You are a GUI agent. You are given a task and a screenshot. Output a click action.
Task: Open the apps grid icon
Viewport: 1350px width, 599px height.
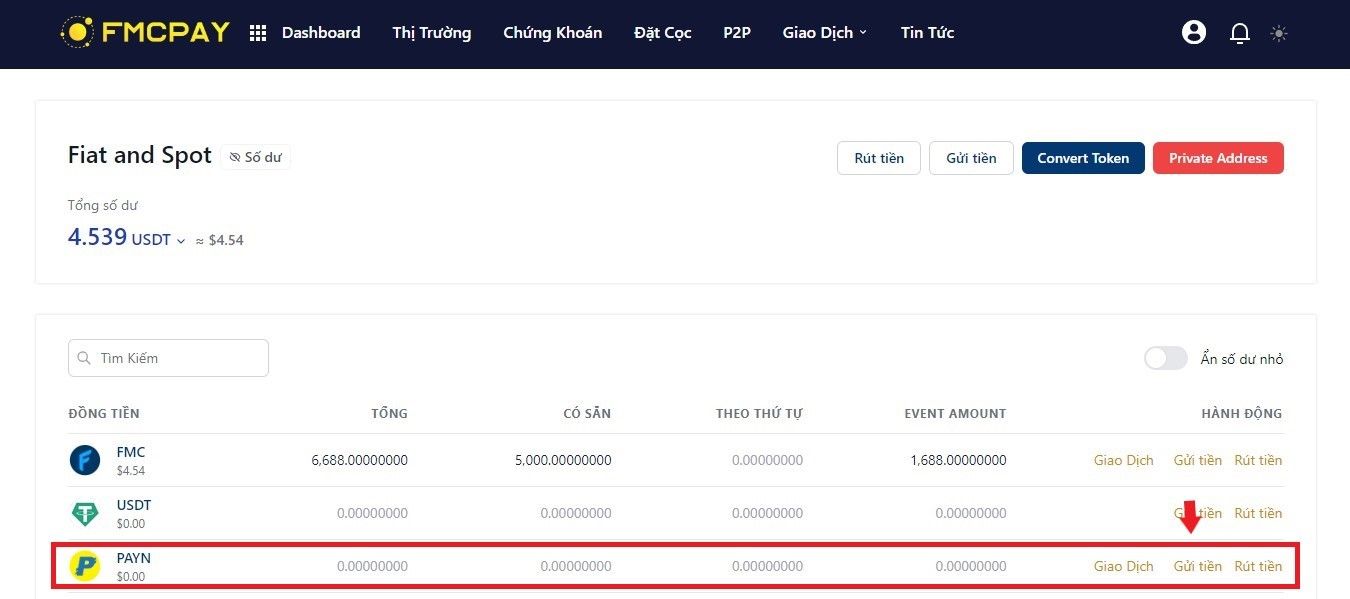pos(257,33)
